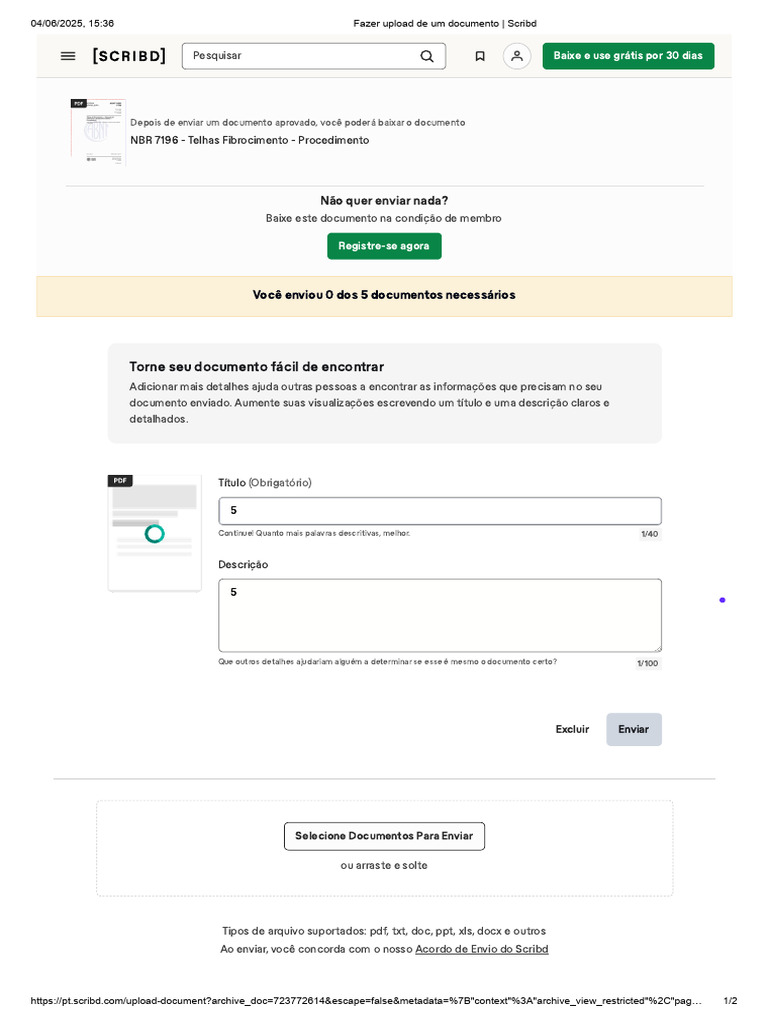The image size is (768, 1024).
Task: Open the hamburger menu
Action: tap(68, 56)
